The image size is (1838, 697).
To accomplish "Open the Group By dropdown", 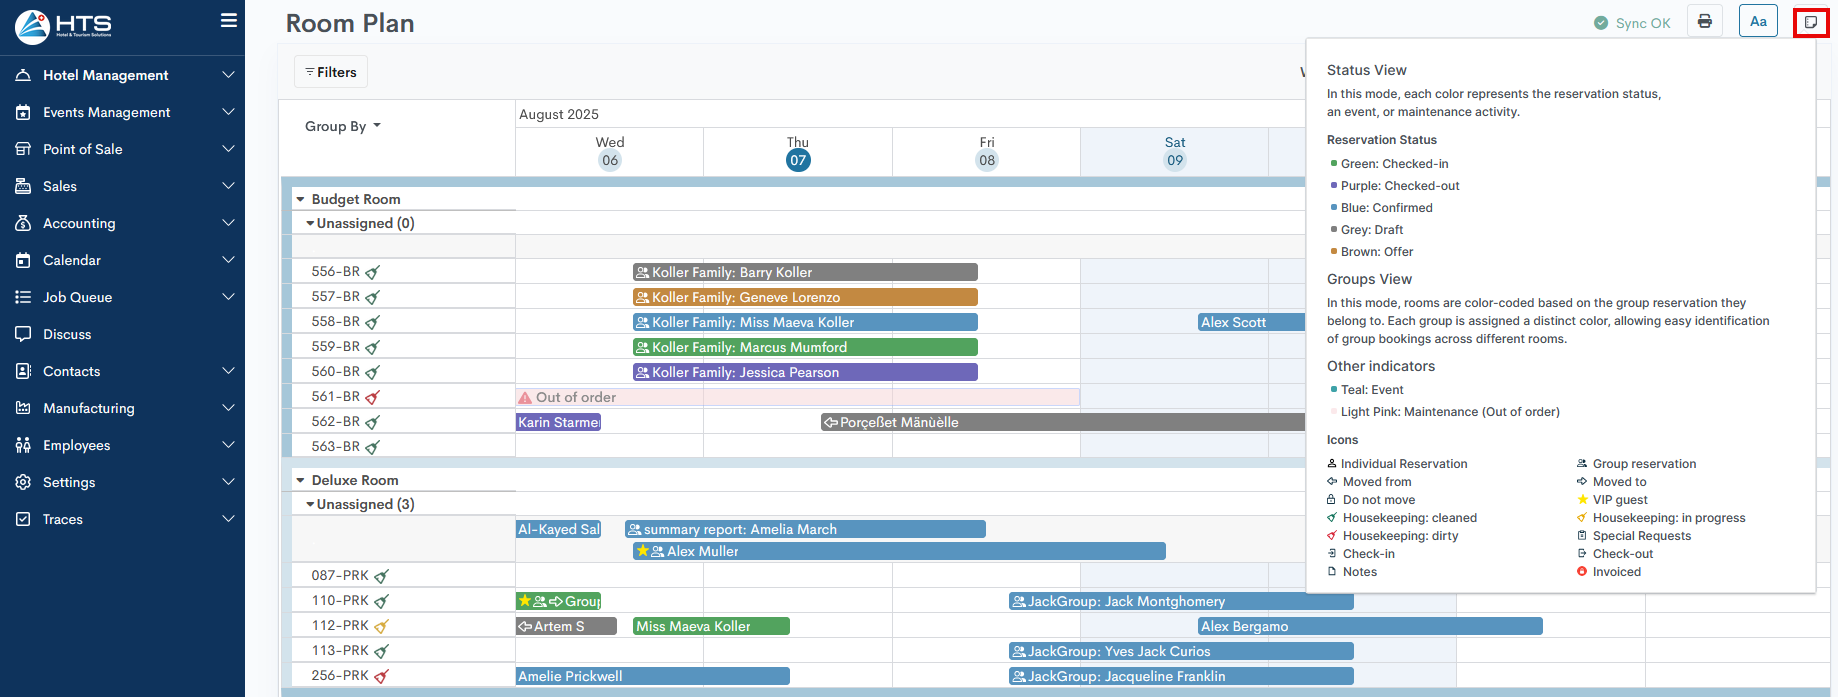I will pyautogui.click(x=342, y=126).
